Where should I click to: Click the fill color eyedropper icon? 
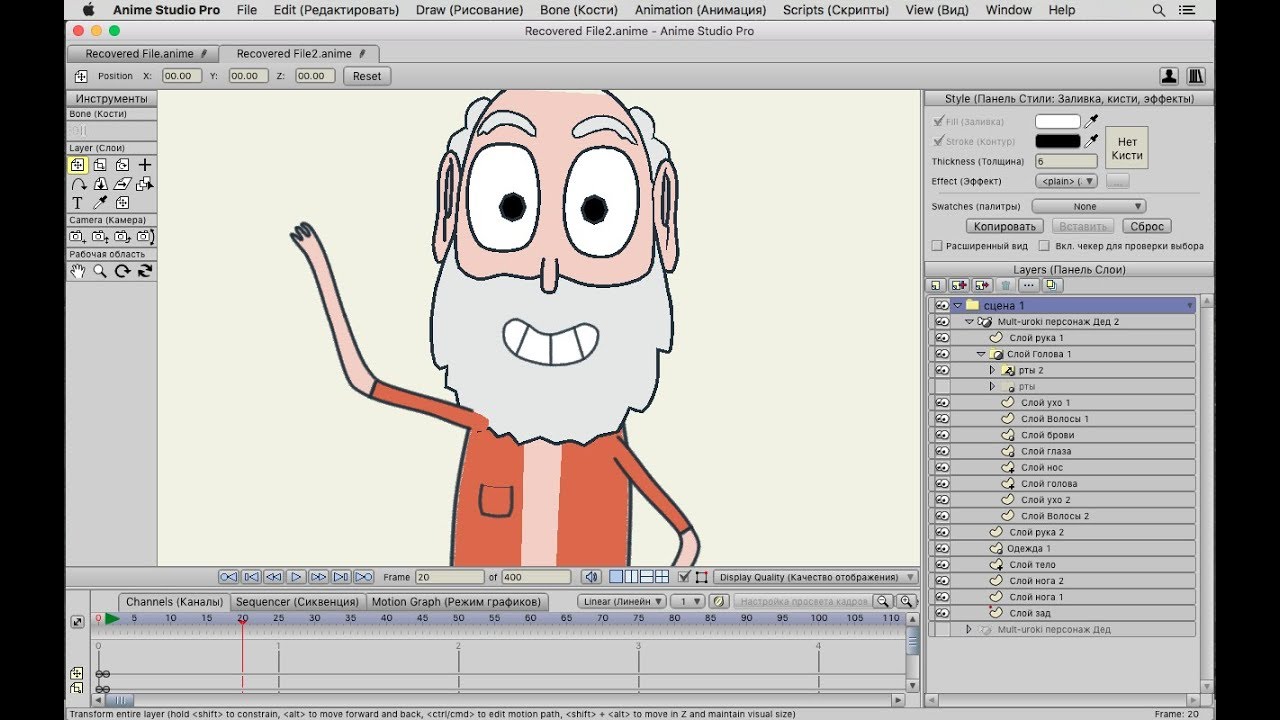[x=1092, y=122]
